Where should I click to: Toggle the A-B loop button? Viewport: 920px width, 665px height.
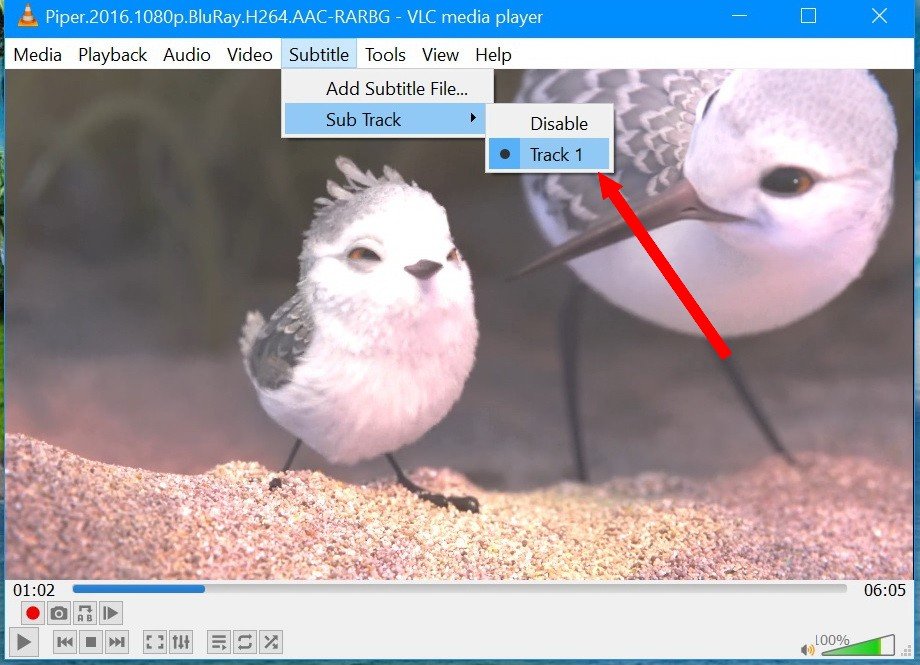click(84, 613)
